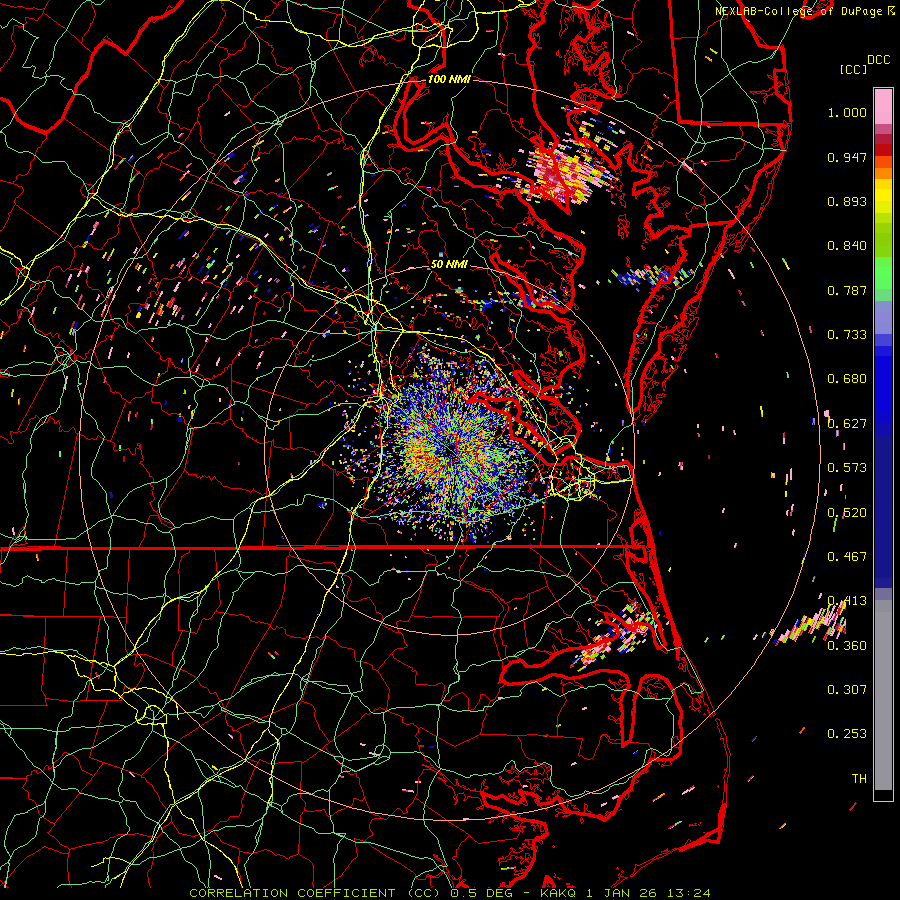The width and height of the screenshot is (900, 900).
Task: Select the [CC] units label above the scale
Action: point(853,69)
